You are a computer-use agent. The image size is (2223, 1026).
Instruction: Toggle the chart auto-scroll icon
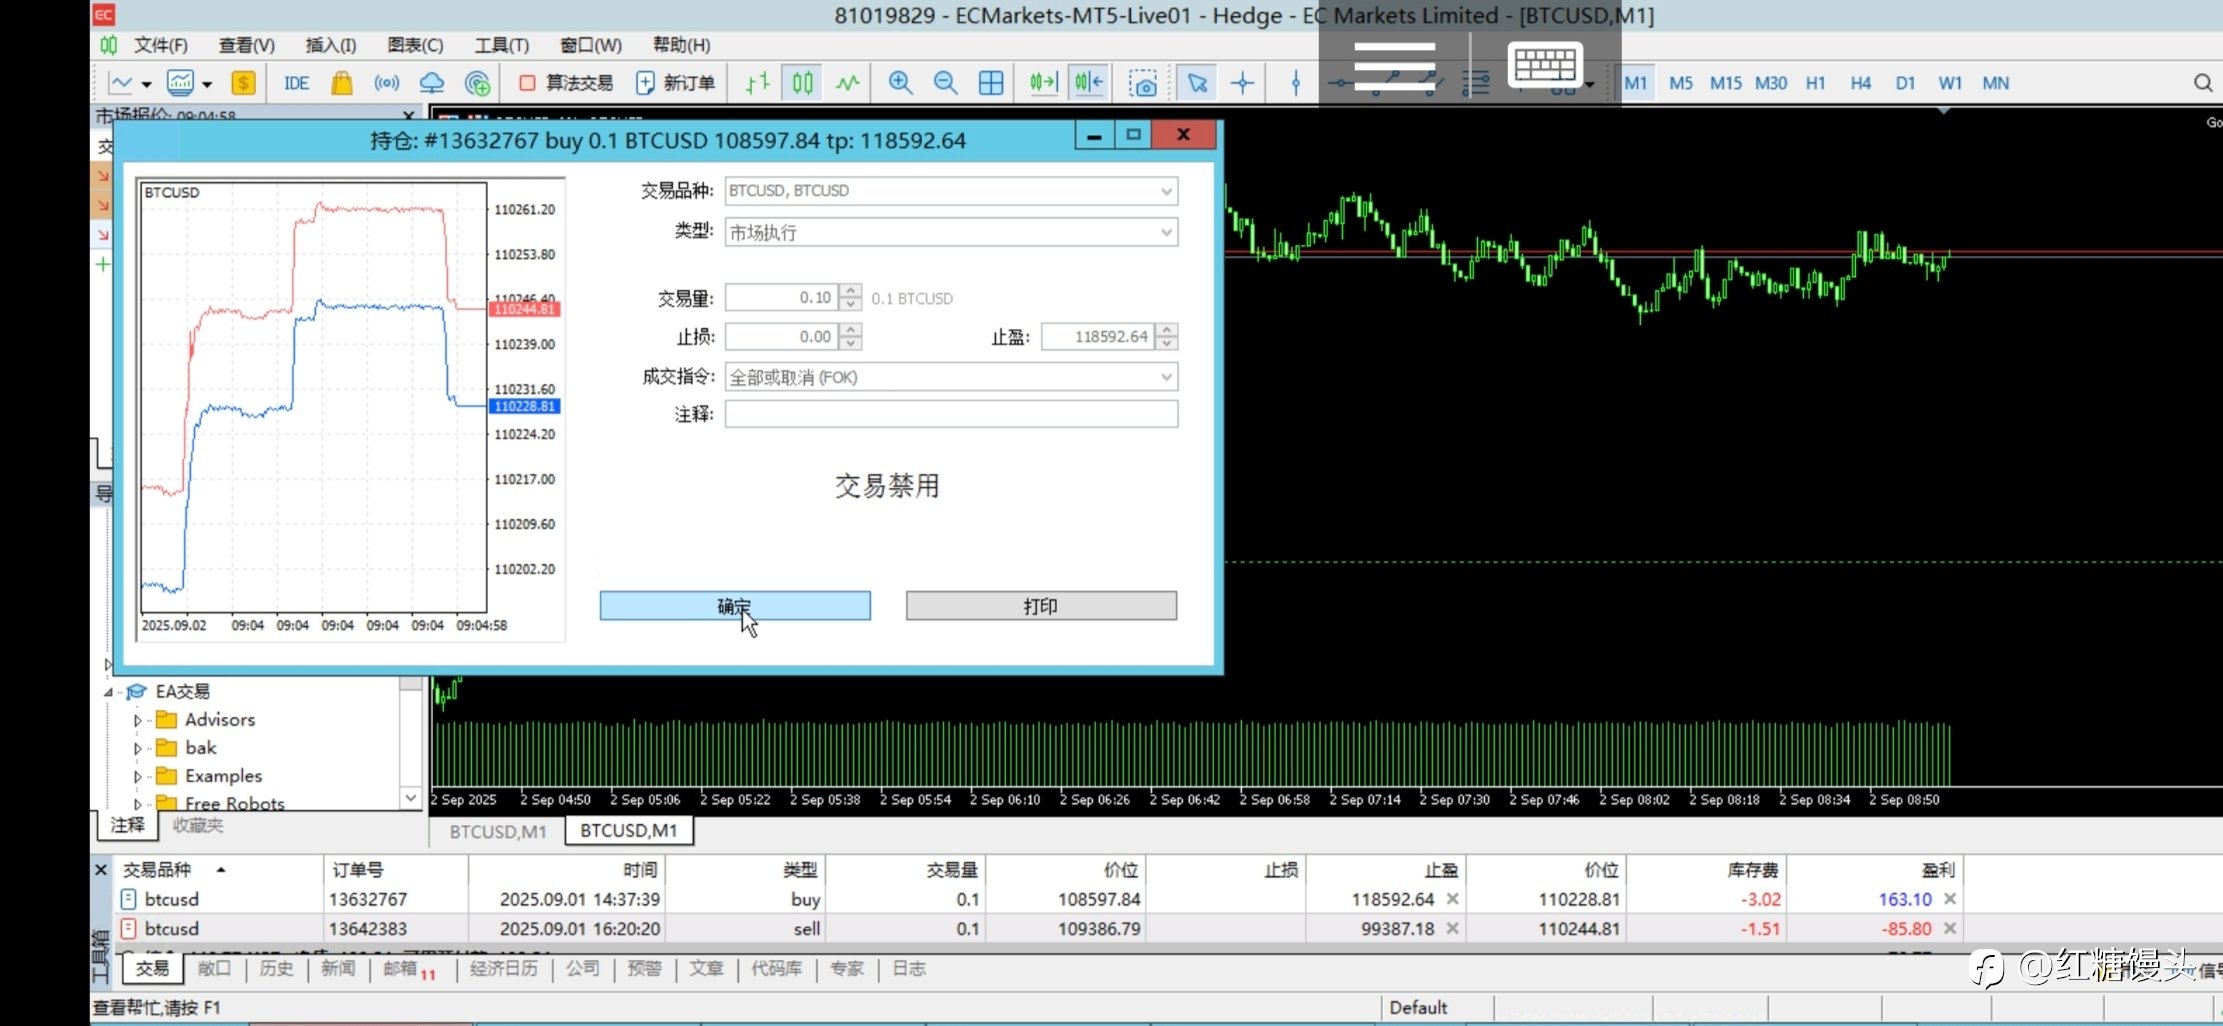(1043, 83)
